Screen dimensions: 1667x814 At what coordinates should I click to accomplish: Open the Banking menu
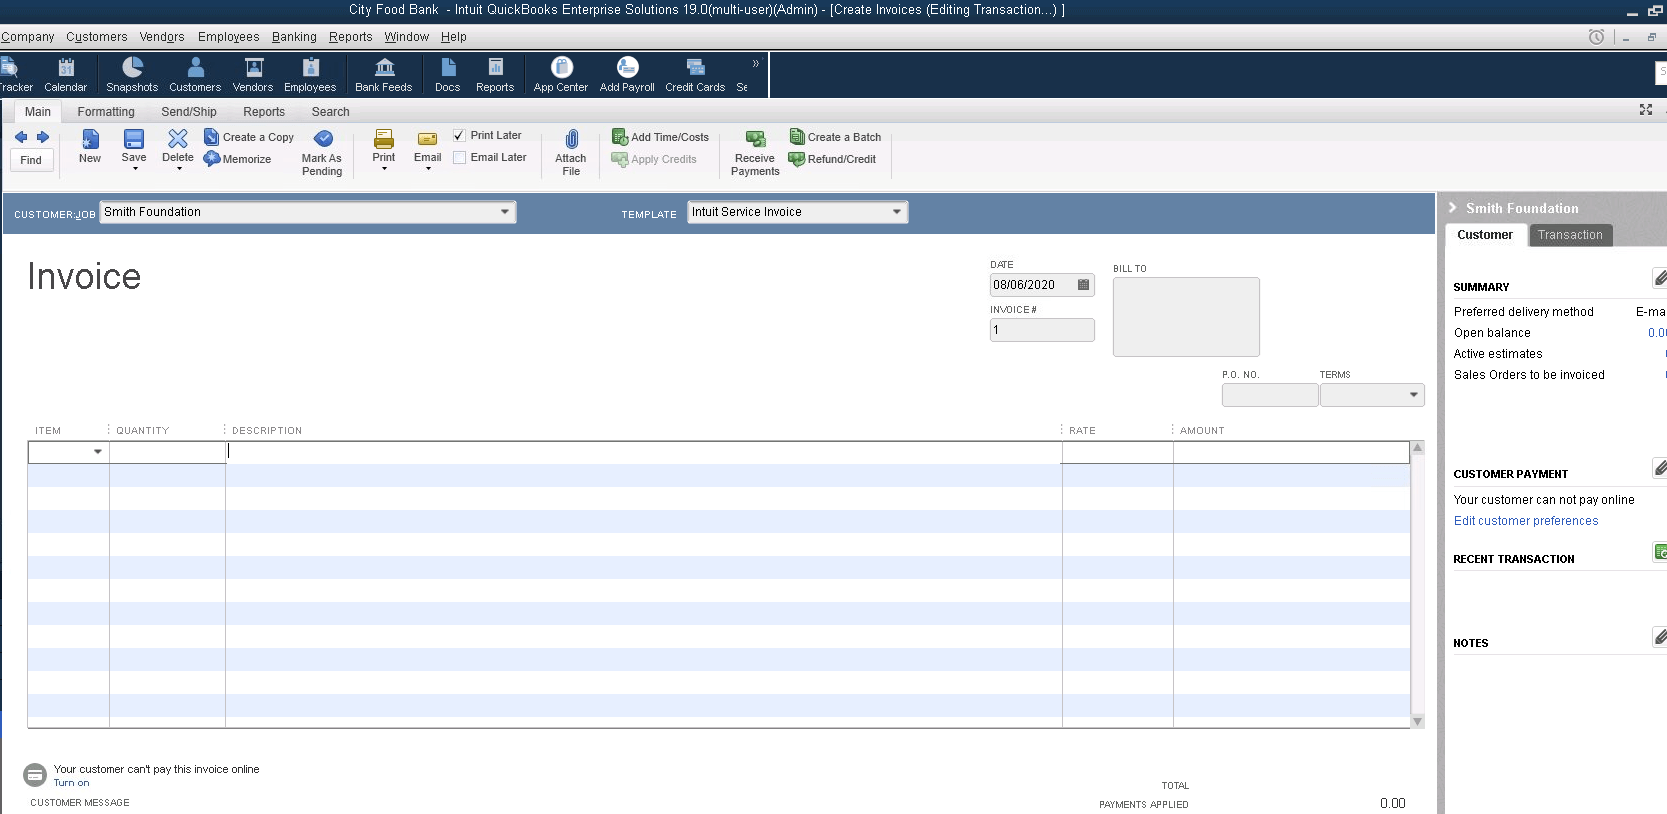[x=294, y=37]
